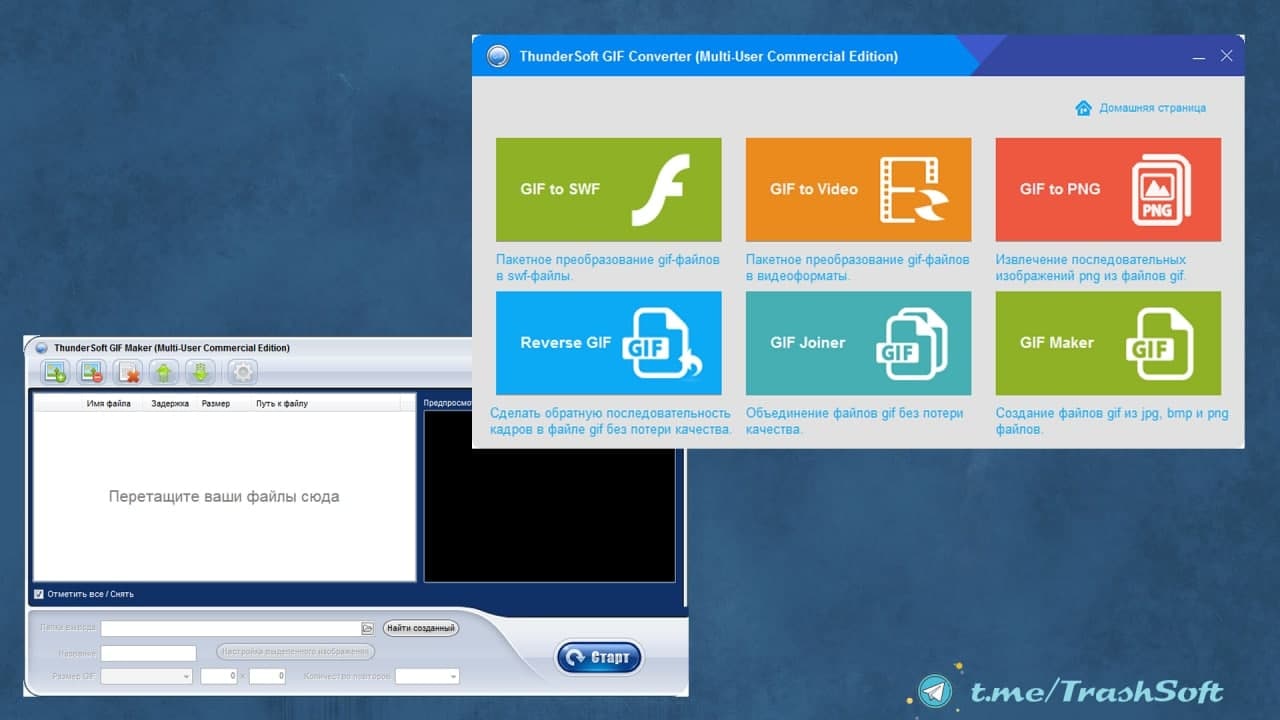
Task: Focus the Название input field
Action: coord(149,653)
